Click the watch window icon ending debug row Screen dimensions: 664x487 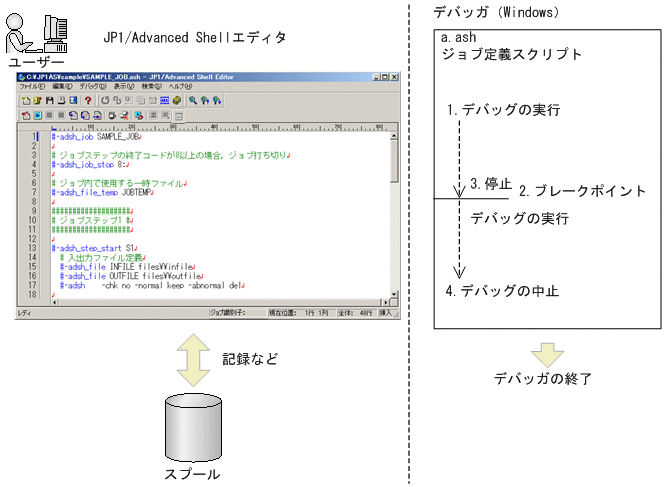coord(179,116)
